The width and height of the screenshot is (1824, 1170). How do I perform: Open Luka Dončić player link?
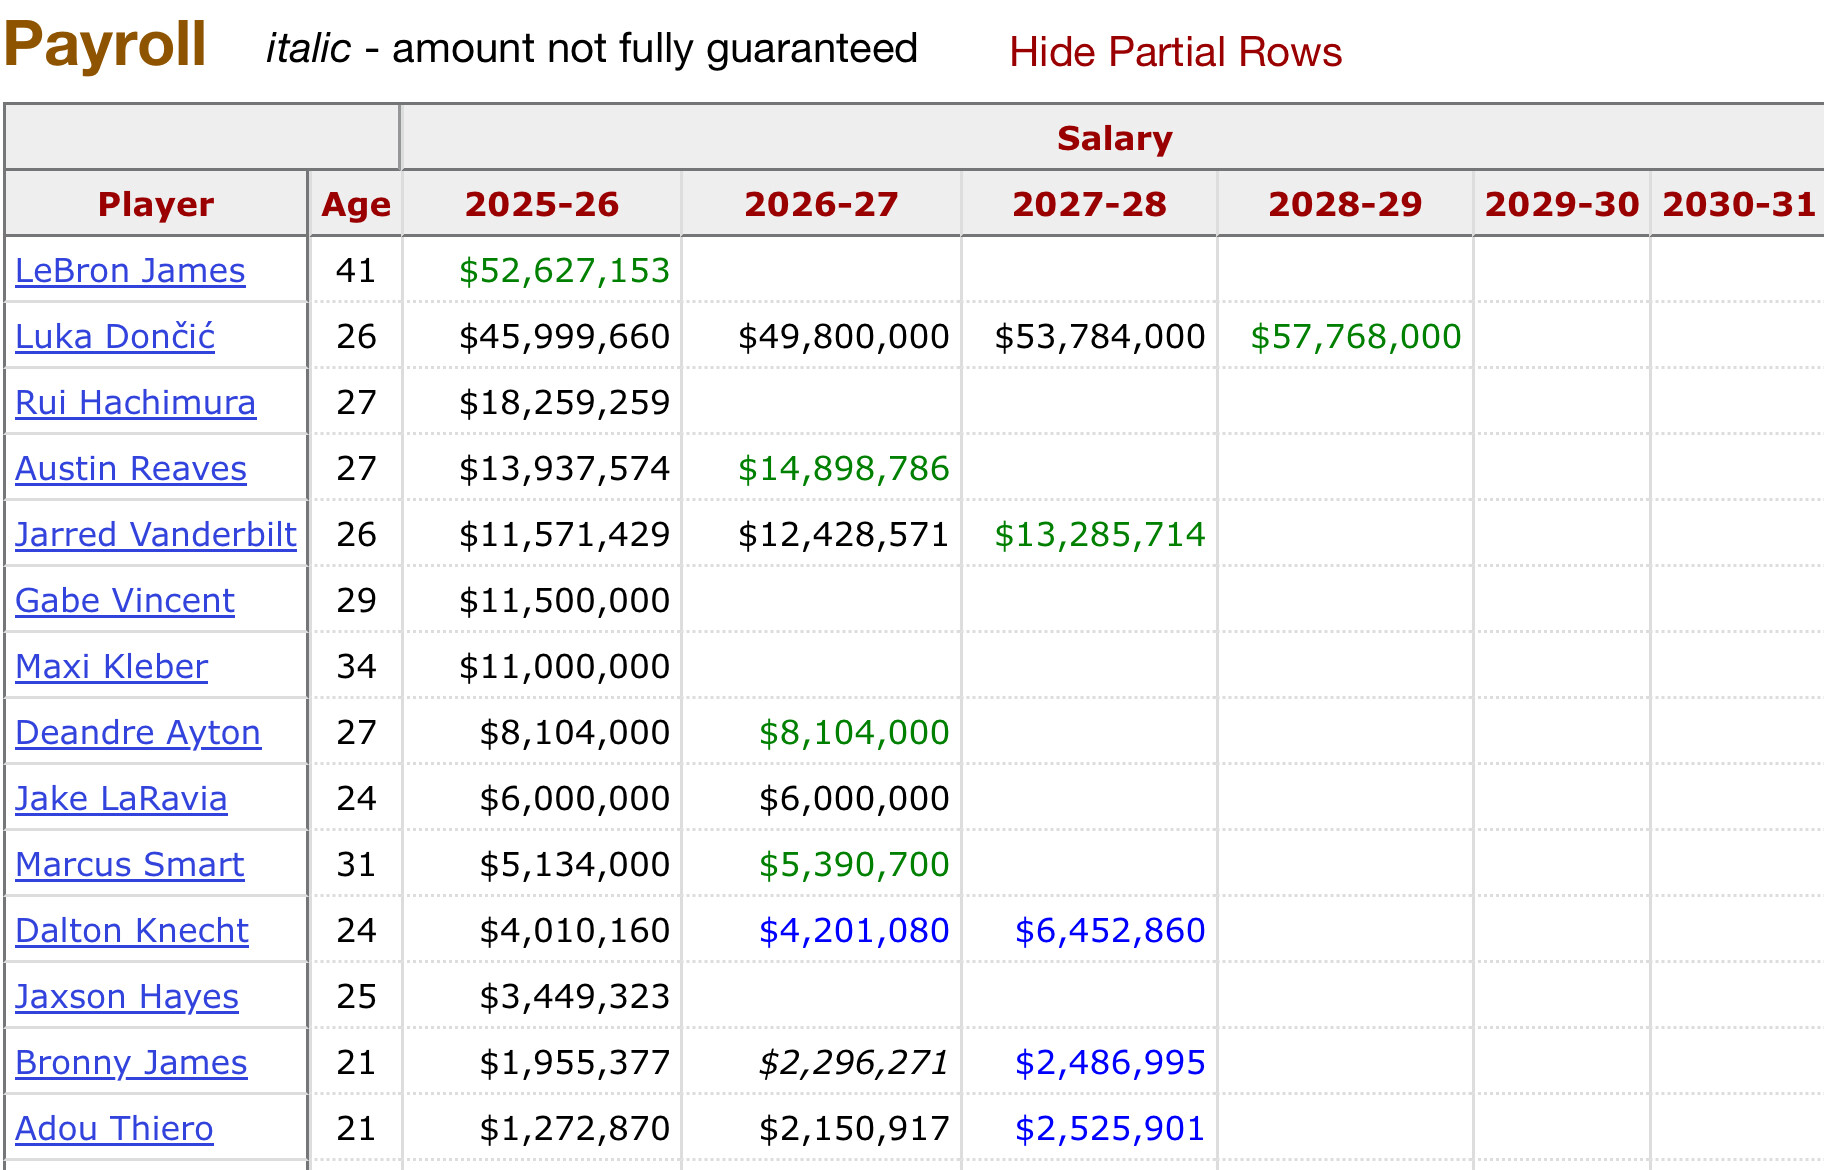coord(115,337)
